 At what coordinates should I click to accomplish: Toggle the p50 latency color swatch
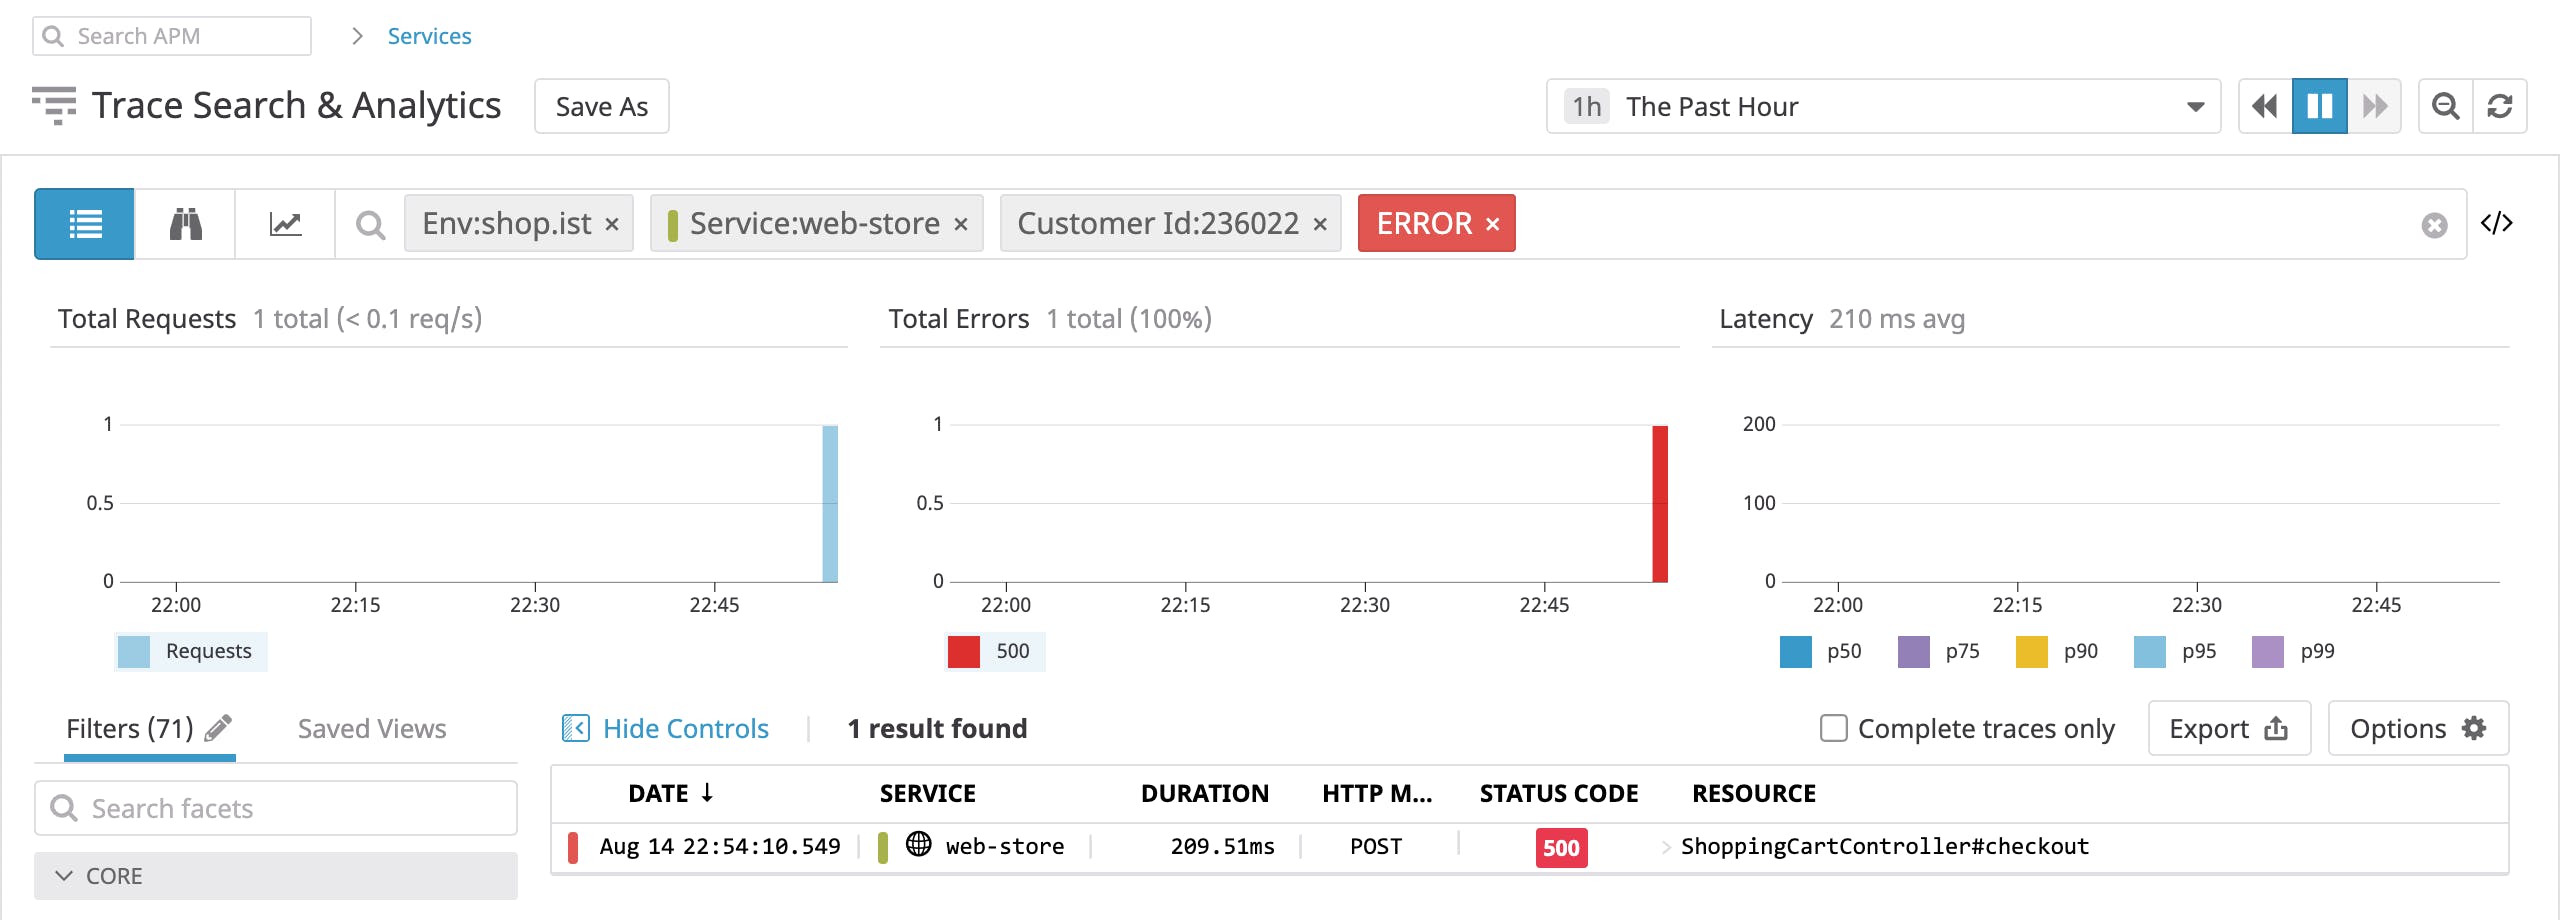click(1795, 650)
